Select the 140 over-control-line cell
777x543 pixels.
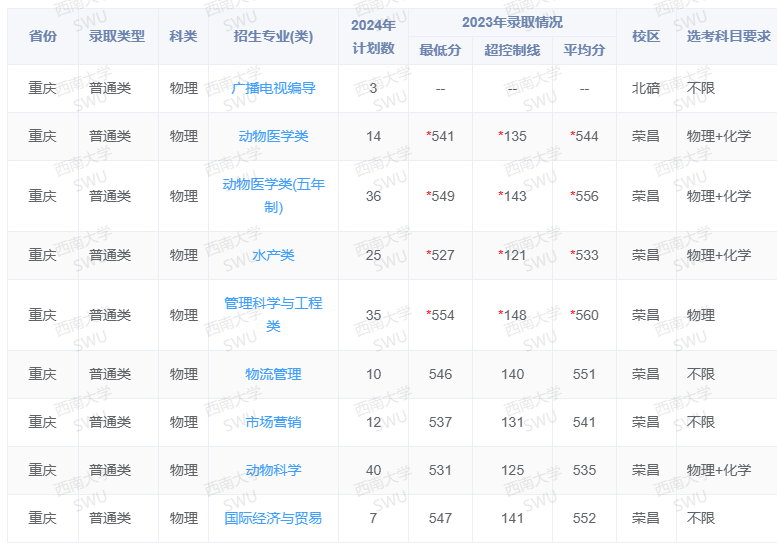pyautogui.click(x=512, y=374)
